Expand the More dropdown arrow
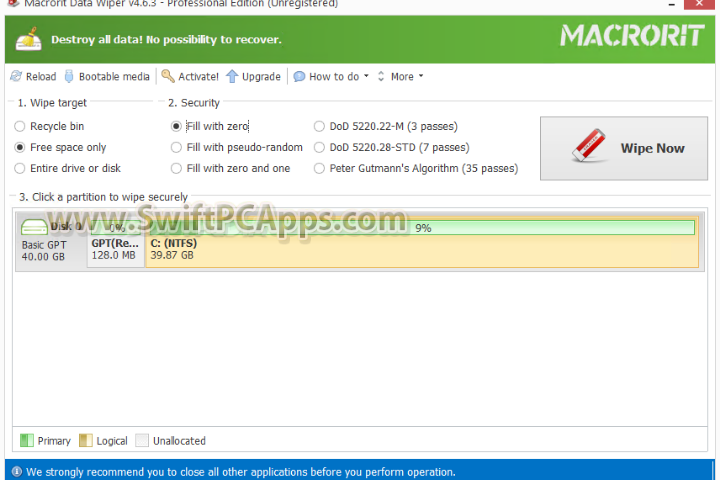The height and width of the screenshot is (480, 720). 421,76
